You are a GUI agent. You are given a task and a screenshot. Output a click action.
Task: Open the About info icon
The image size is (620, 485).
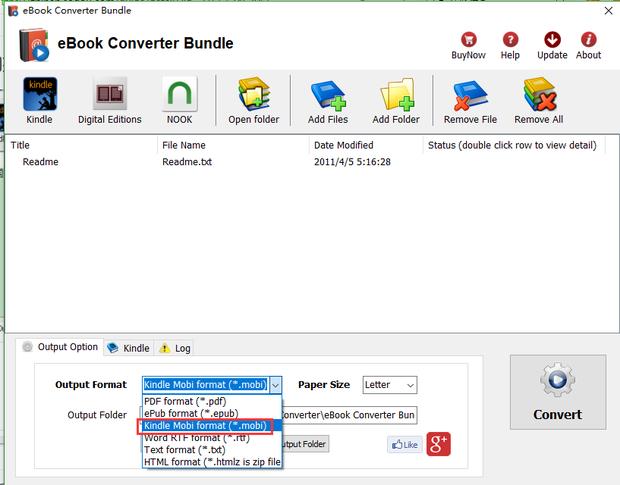588,40
